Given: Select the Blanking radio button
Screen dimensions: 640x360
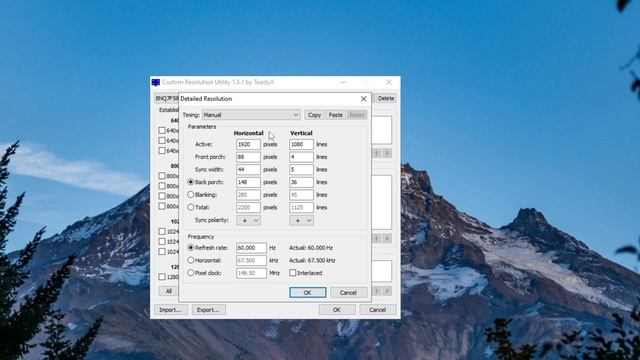Looking at the screenshot, I should pyautogui.click(x=191, y=195).
